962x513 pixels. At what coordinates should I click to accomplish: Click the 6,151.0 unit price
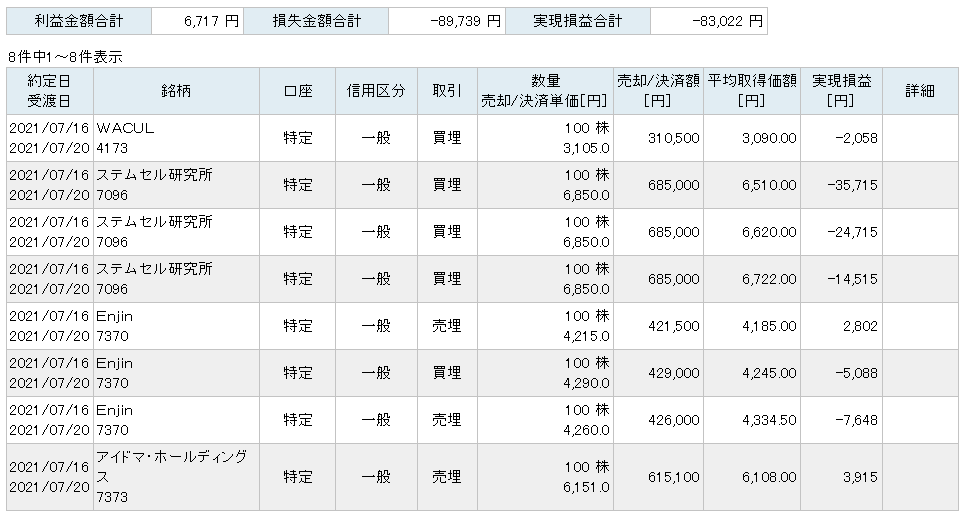click(587, 487)
